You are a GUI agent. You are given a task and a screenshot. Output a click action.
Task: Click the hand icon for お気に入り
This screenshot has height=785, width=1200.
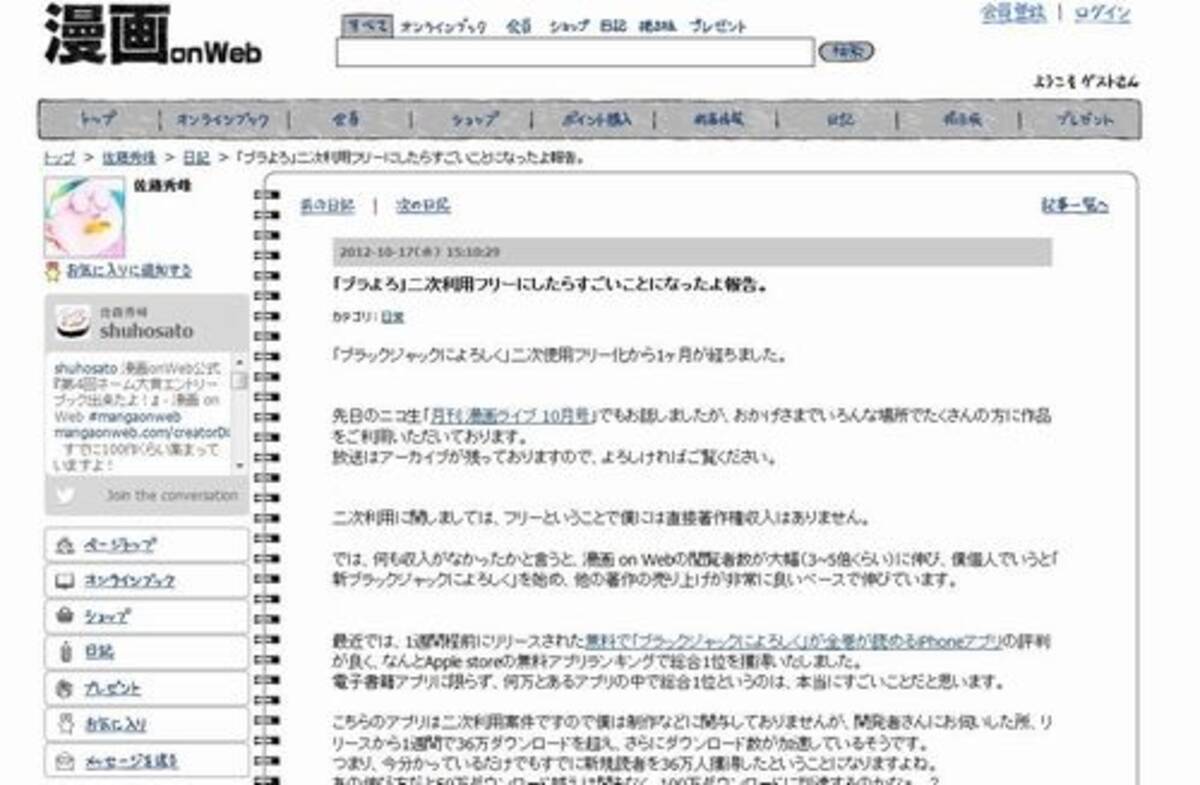(65, 724)
